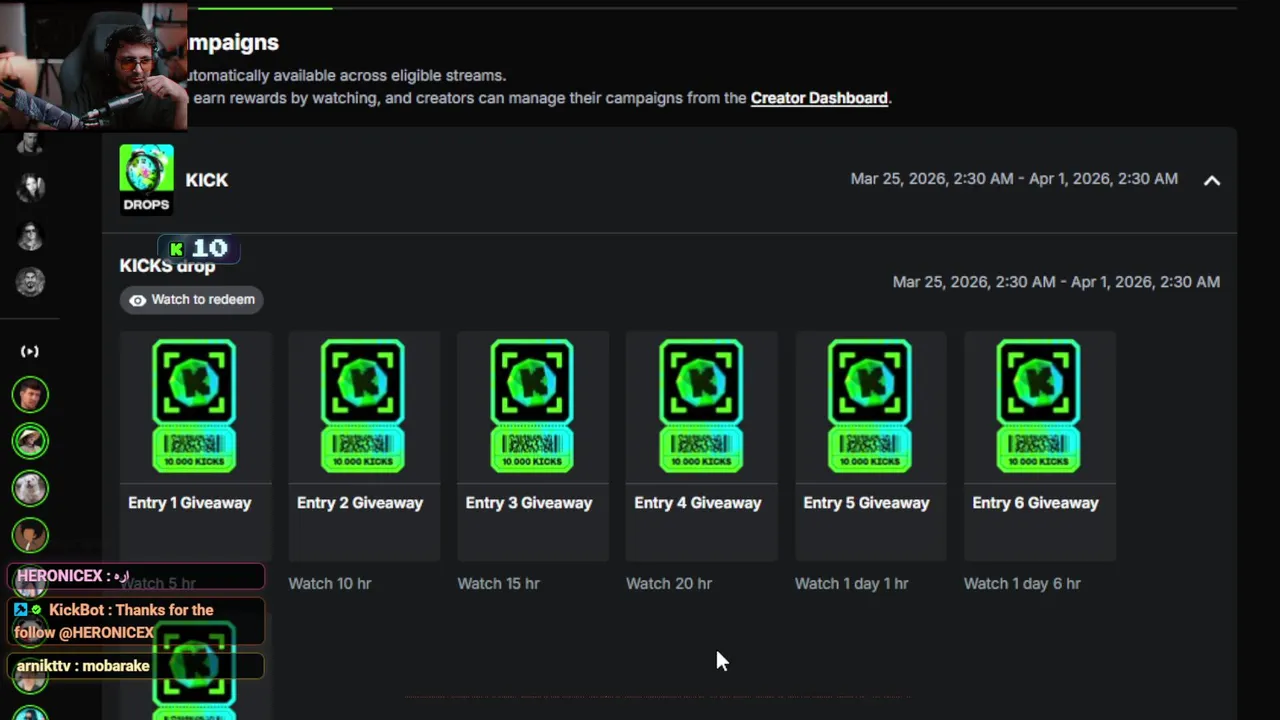Click the Watch 1 day 6 hr text

(1022, 583)
